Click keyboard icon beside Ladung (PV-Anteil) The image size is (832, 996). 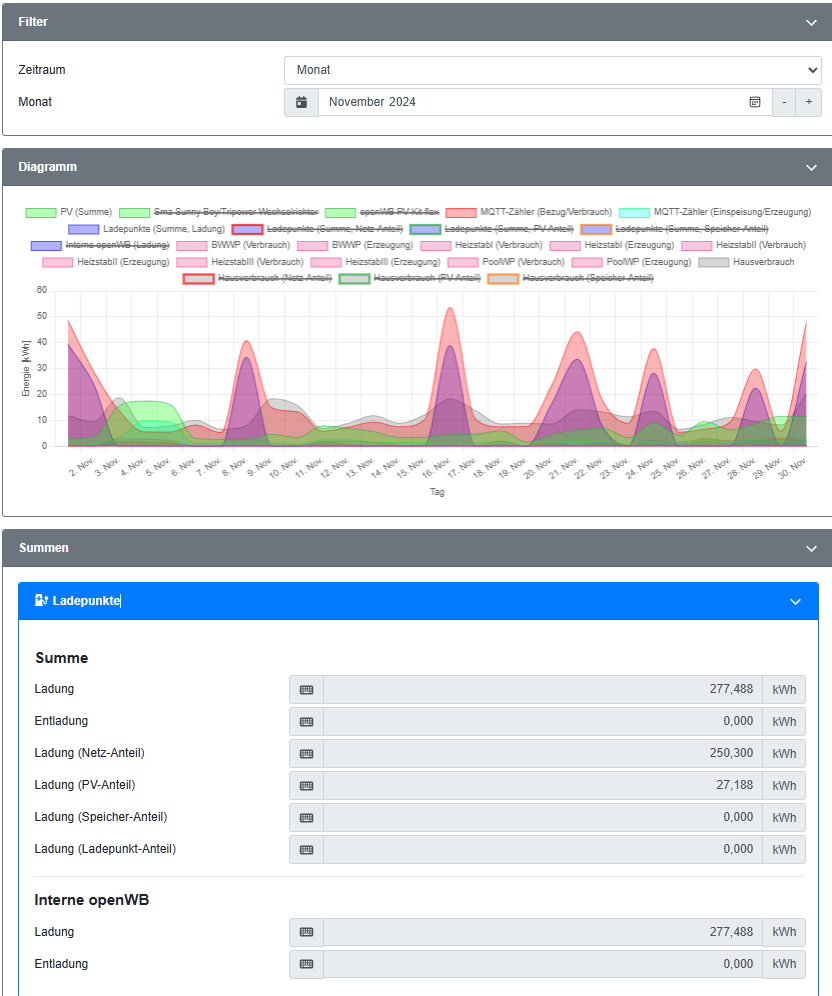pos(306,786)
